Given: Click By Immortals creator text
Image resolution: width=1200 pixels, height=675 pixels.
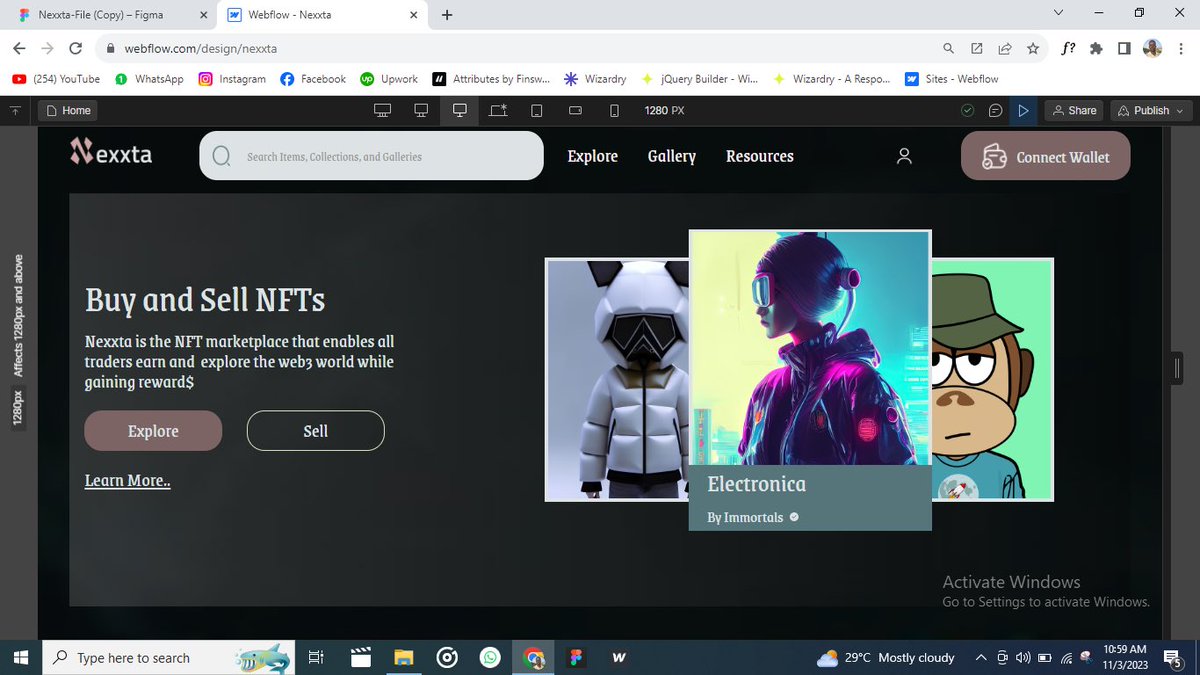Looking at the screenshot, I should [745, 518].
